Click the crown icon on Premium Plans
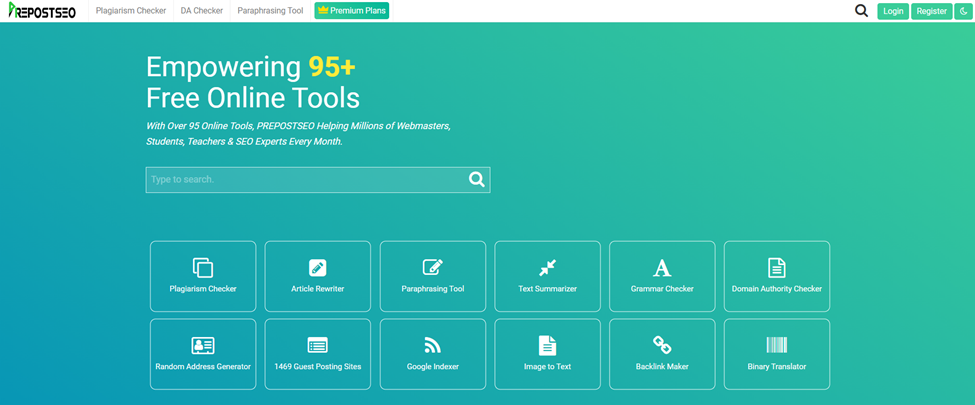The height and width of the screenshot is (405, 975). click(323, 11)
